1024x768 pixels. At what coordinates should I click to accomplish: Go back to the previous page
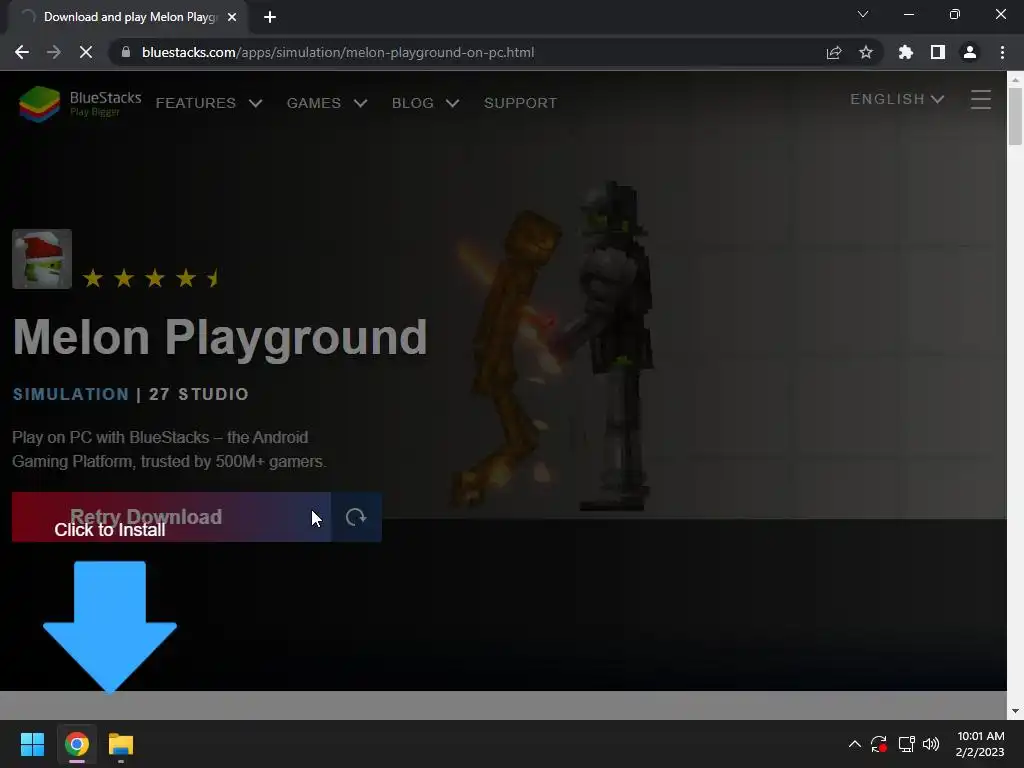pos(22,52)
